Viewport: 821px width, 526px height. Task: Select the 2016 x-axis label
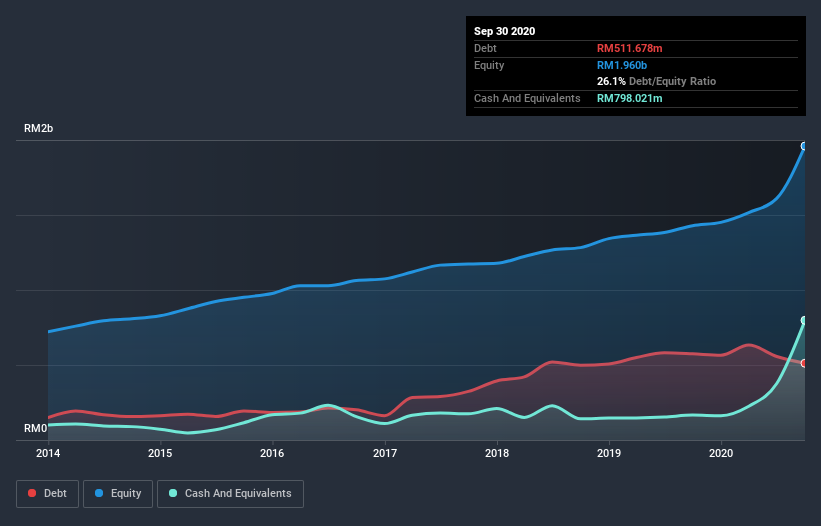point(272,453)
